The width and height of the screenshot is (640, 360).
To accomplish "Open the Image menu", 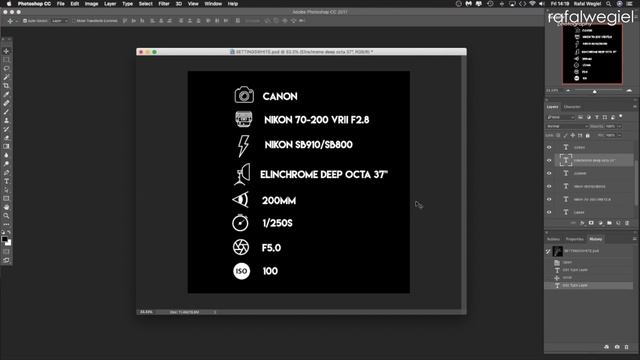I will tap(91, 4).
